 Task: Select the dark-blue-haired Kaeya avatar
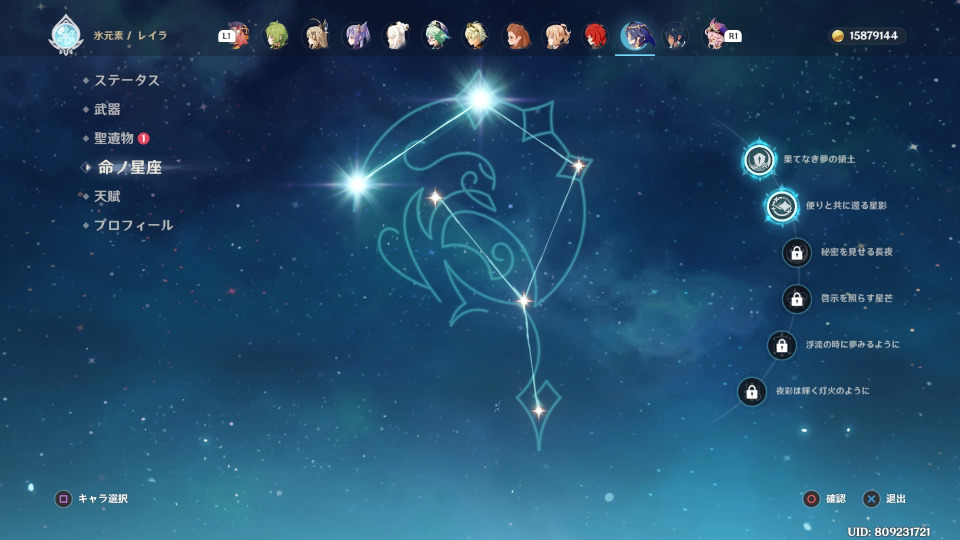675,36
